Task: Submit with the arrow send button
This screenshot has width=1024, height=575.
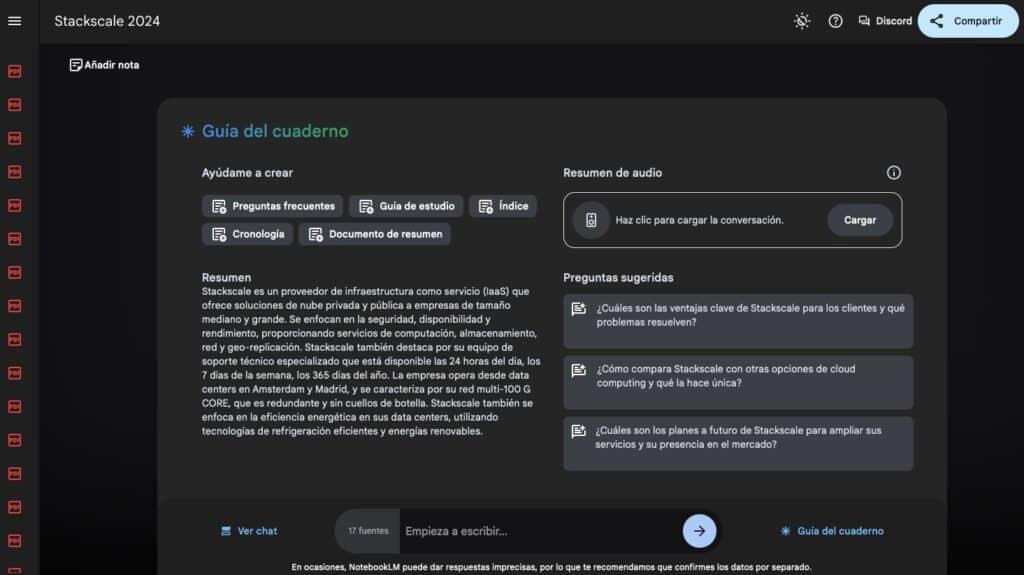Action: (x=699, y=531)
